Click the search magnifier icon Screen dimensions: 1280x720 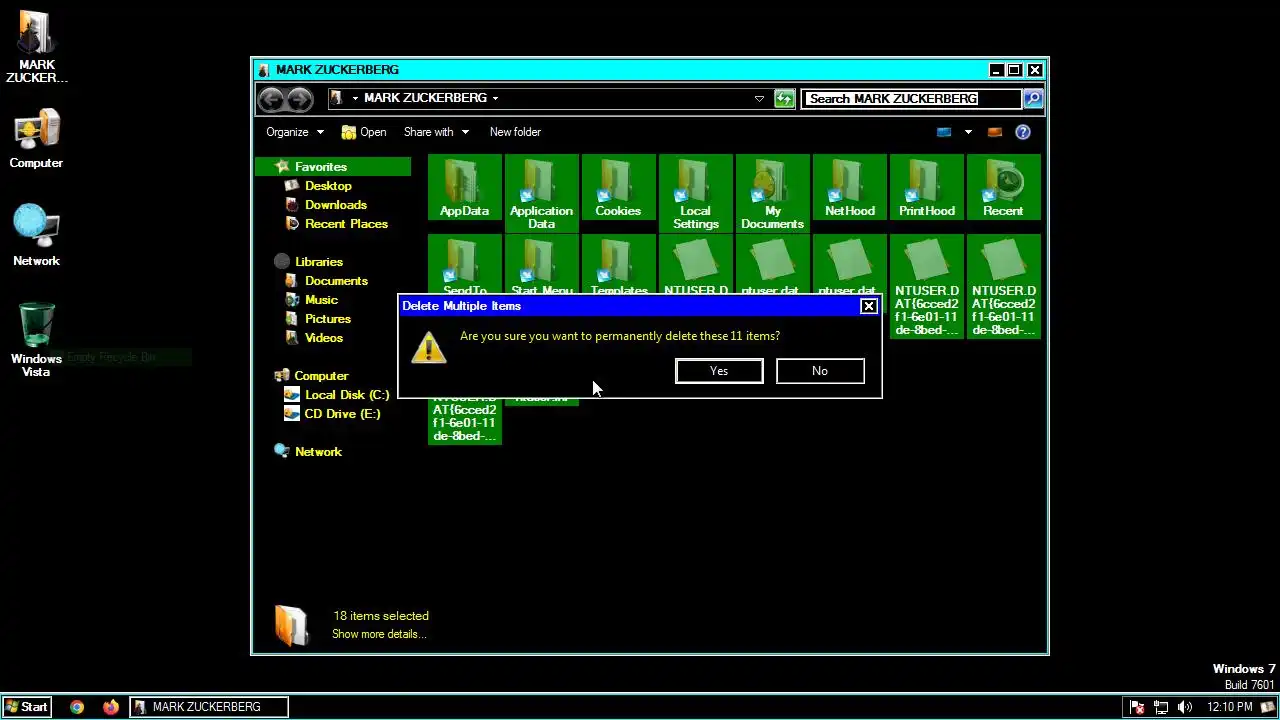coord(1033,98)
